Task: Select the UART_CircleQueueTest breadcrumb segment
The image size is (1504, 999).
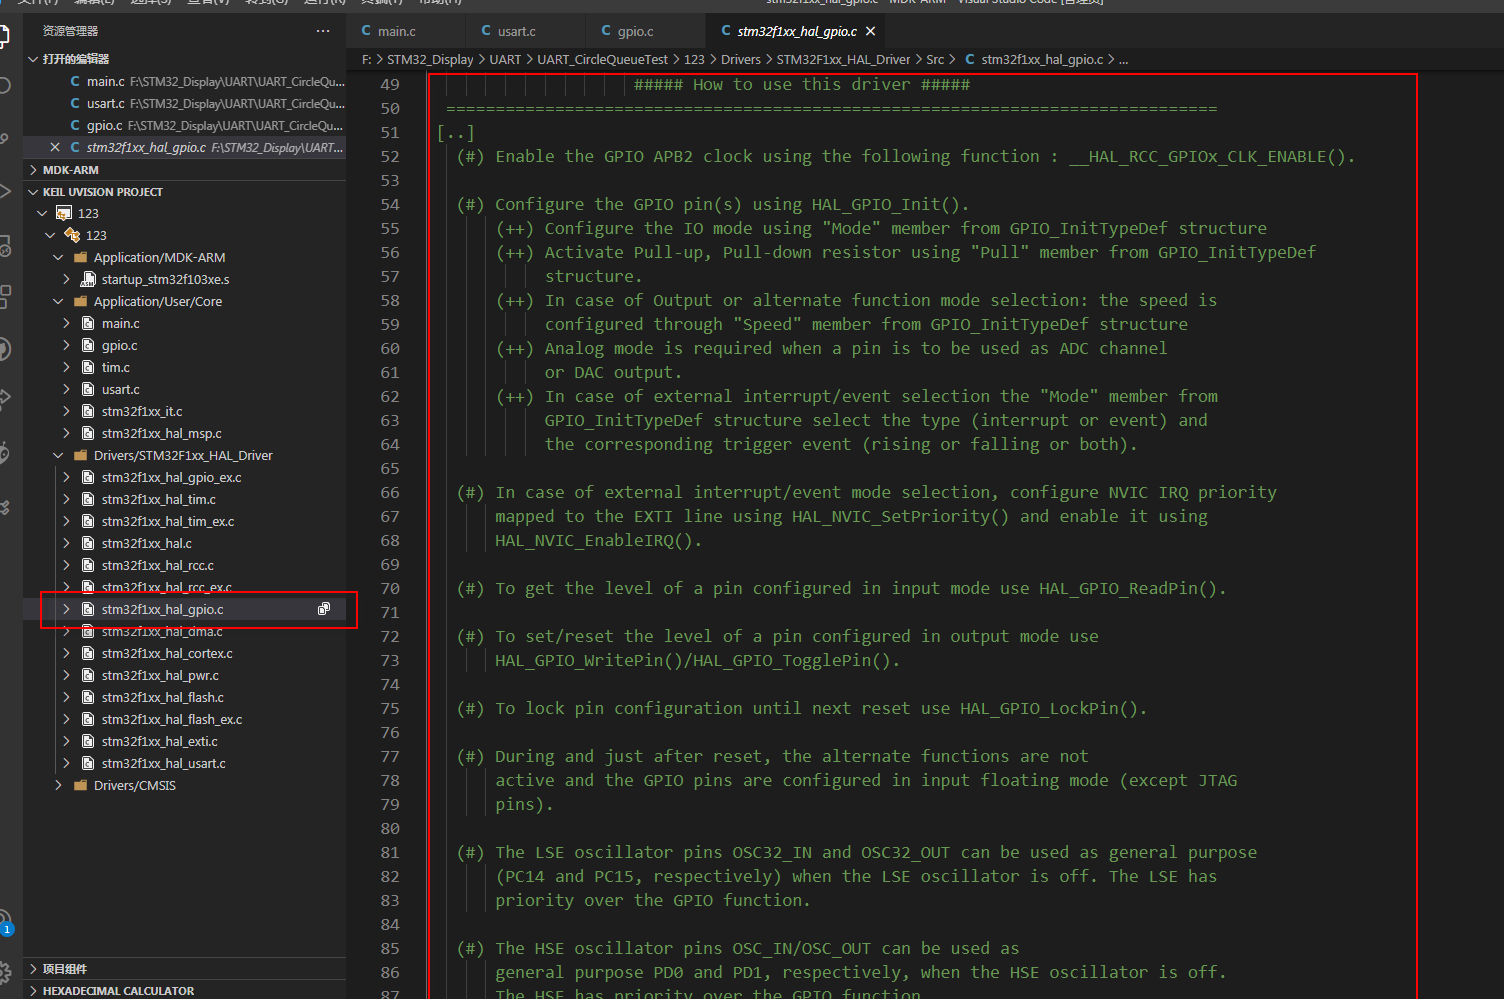Action: 602,59
